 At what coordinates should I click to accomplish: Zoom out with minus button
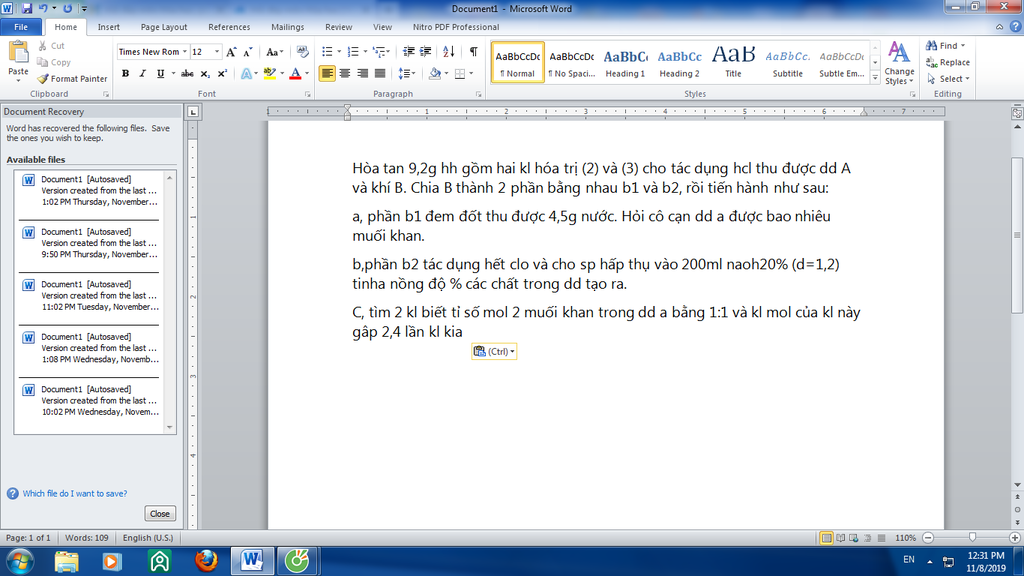pyautogui.click(x=928, y=538)
